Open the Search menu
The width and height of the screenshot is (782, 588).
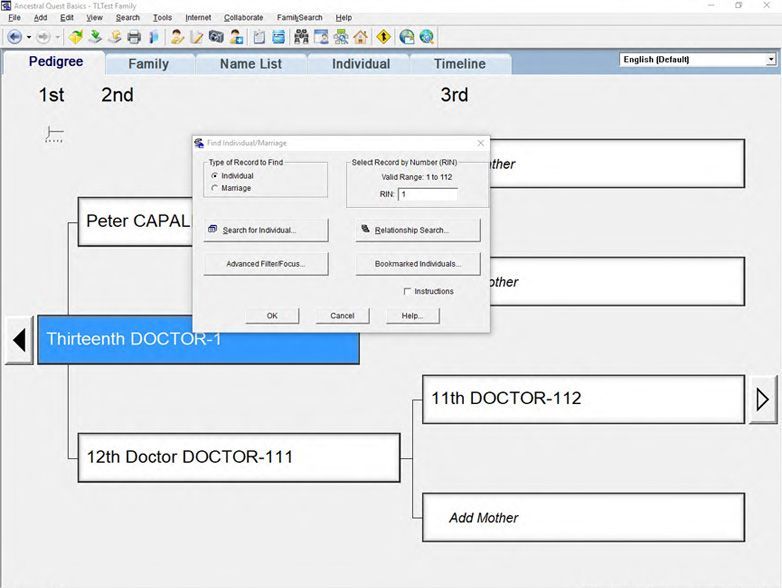click(x=128, y=17)
